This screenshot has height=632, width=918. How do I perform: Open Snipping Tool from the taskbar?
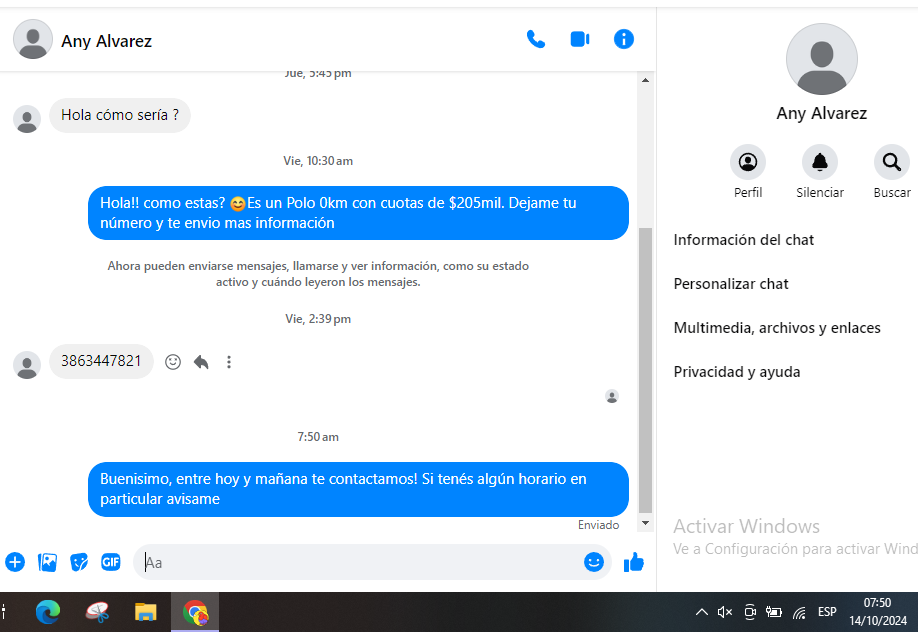97,612
